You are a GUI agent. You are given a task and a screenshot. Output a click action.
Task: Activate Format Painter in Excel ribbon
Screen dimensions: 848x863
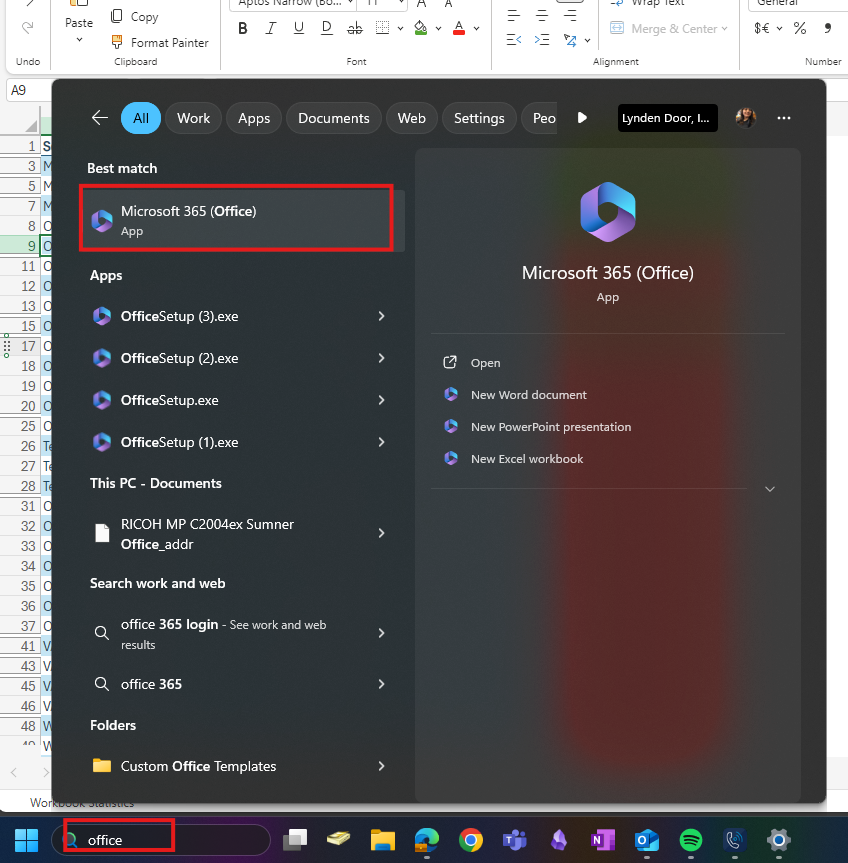(160, 42)
